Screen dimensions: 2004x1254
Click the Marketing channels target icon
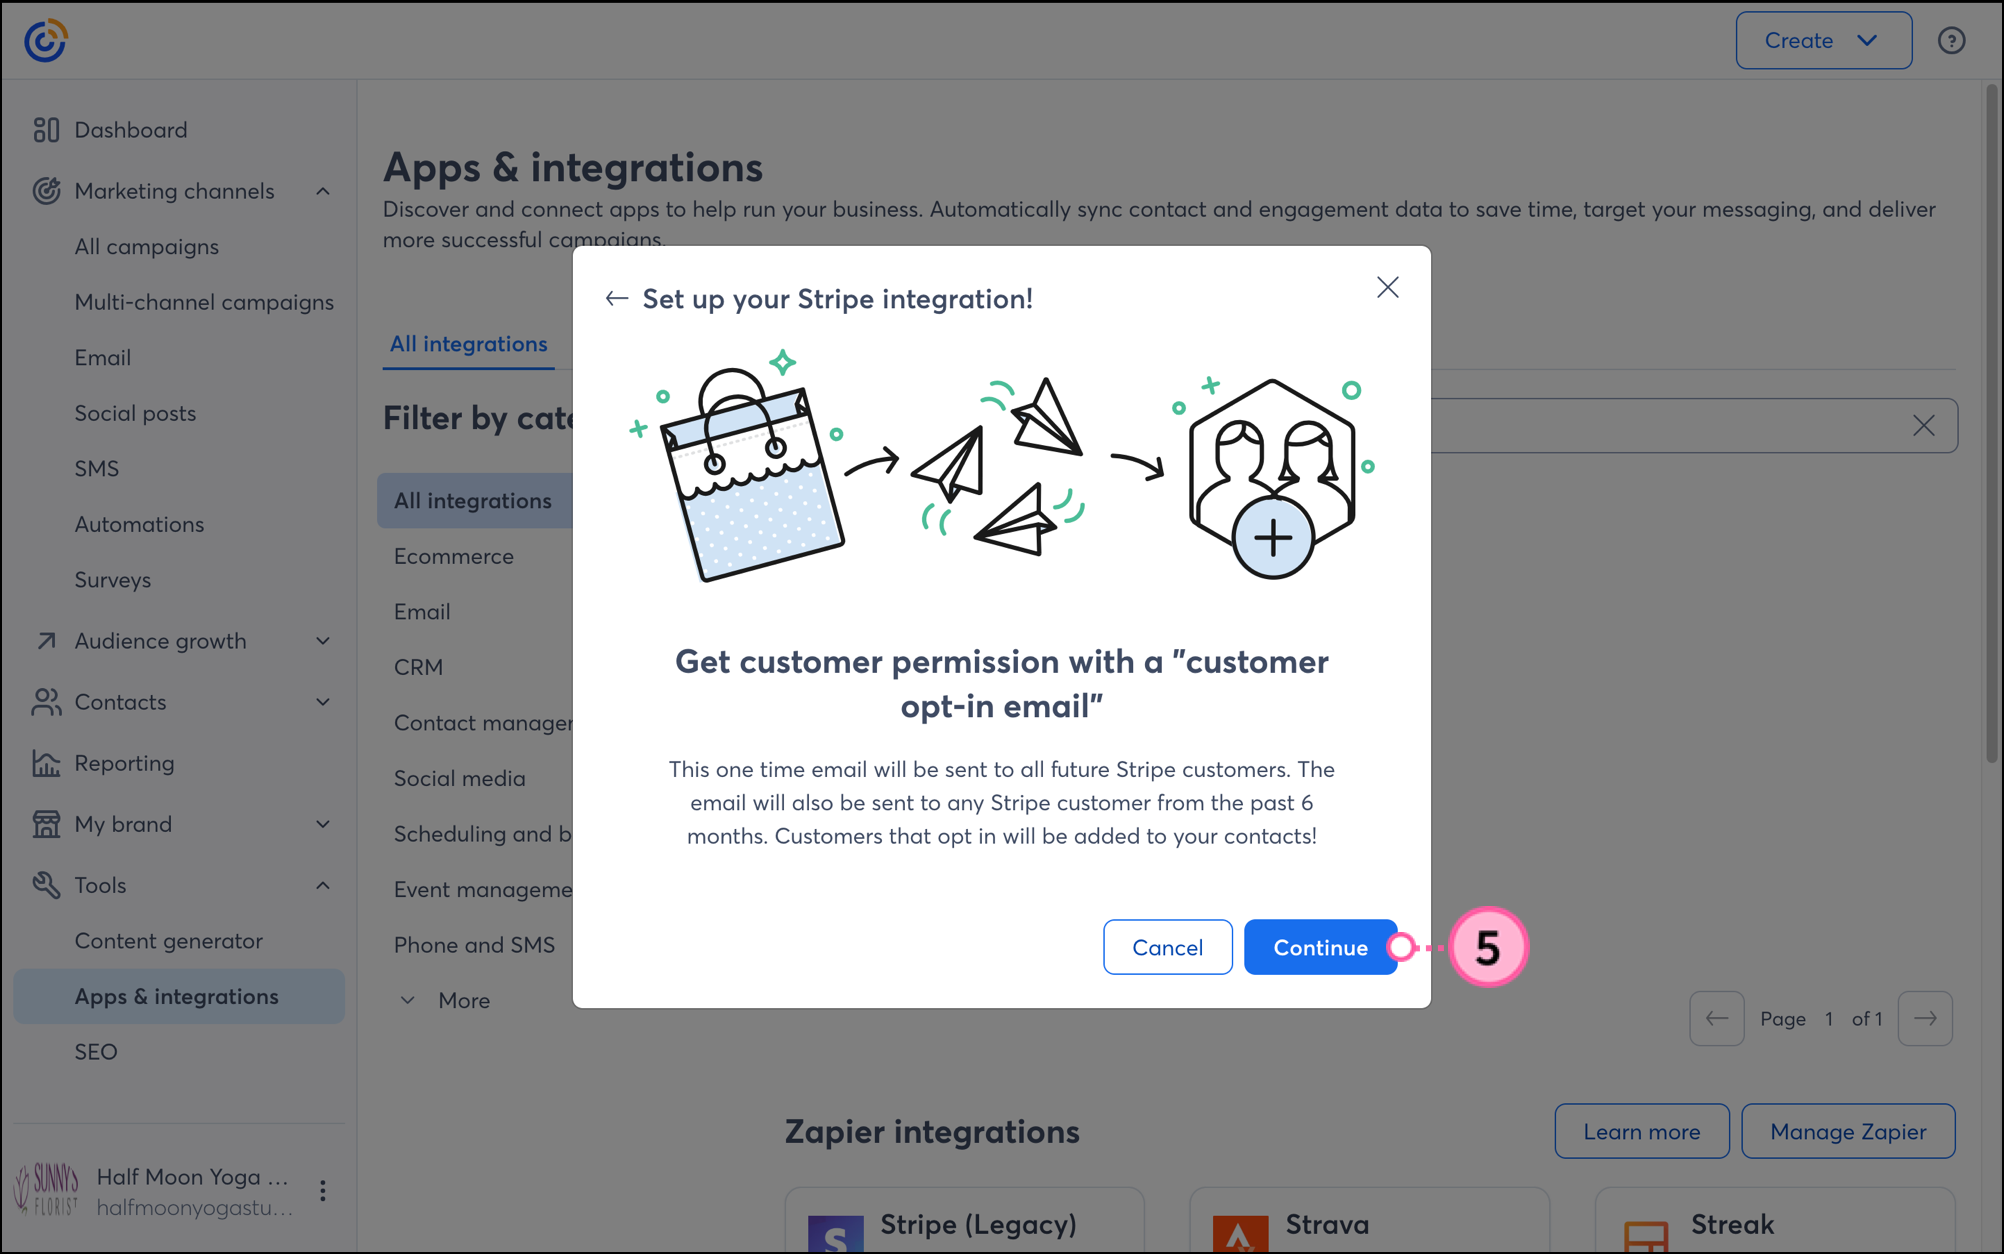[x=46, y=191]
